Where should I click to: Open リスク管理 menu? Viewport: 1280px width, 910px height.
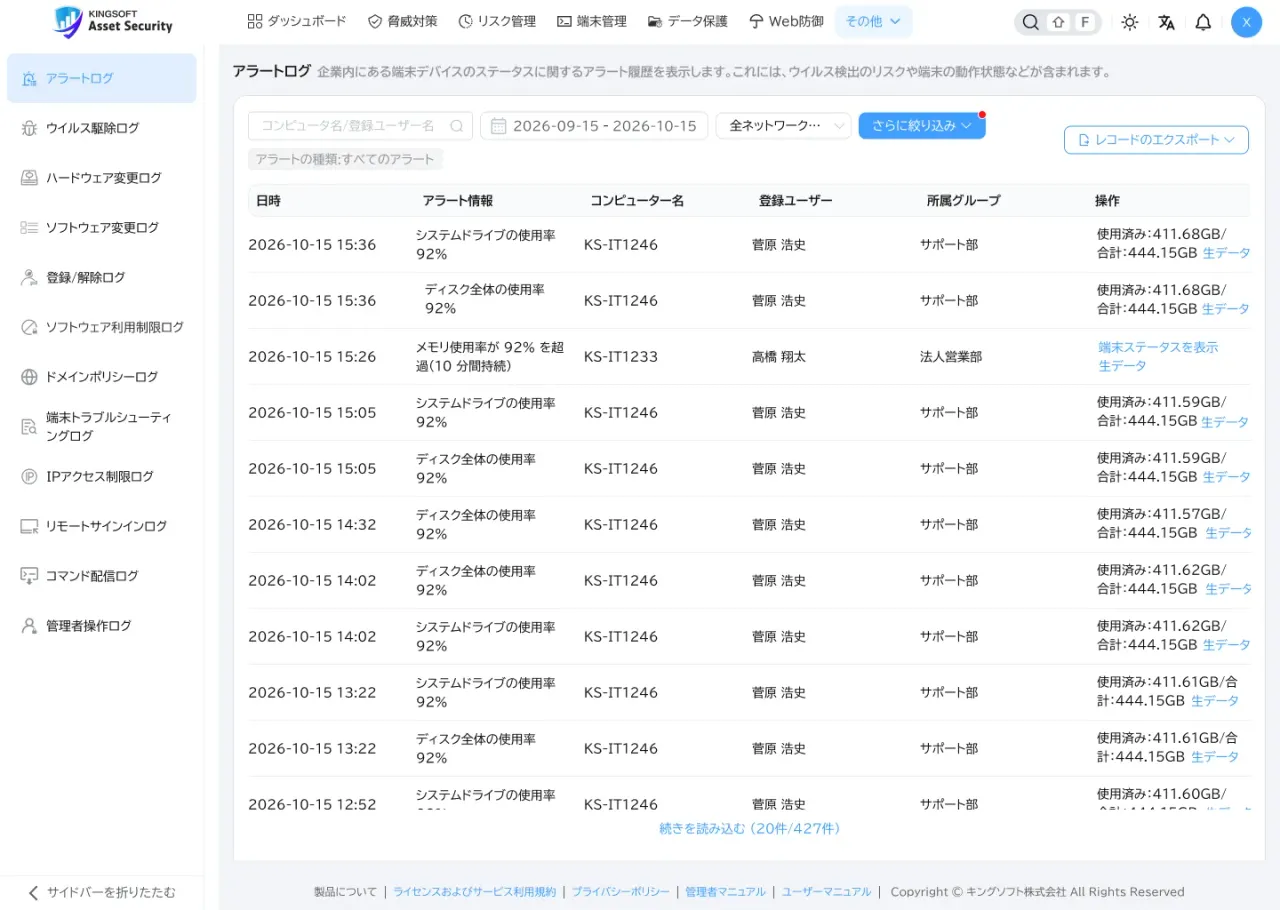coord(497,21)
